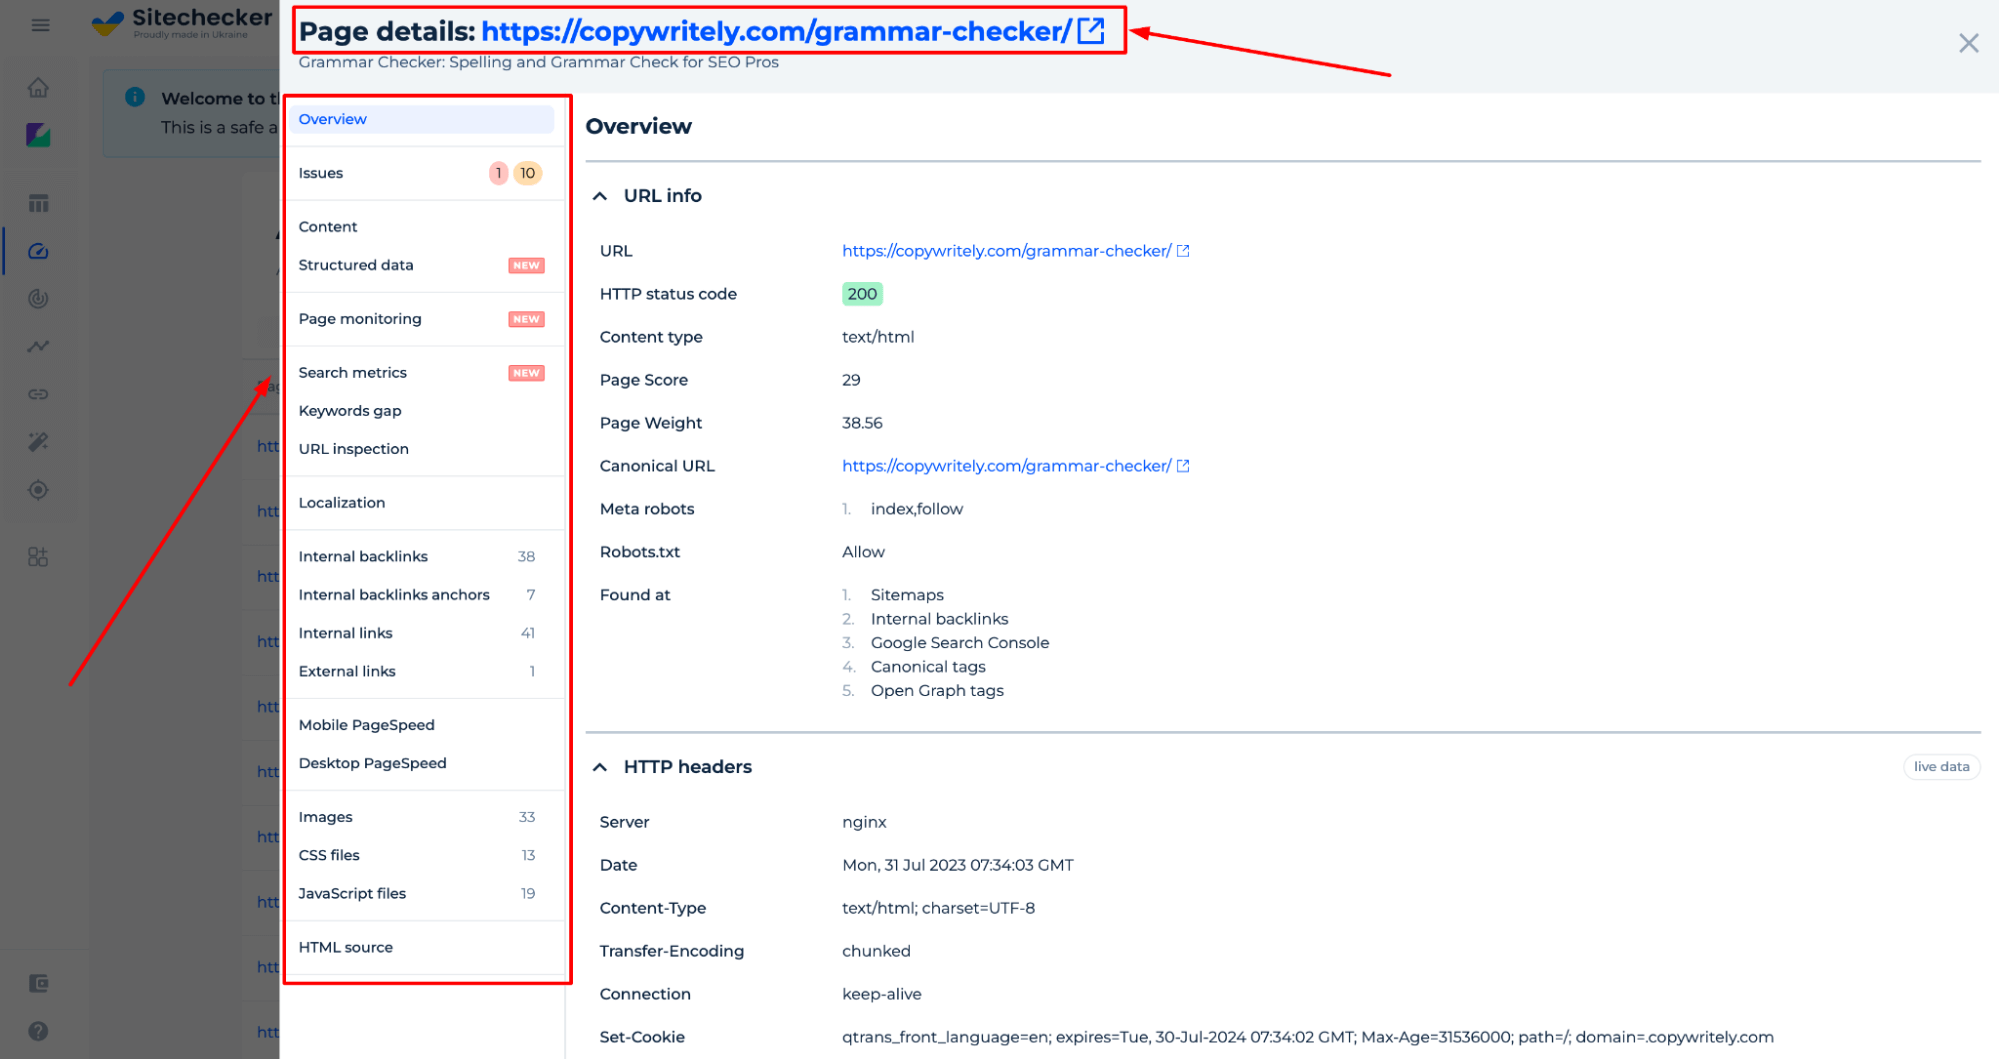Open the trend line rank tracker icon

click(38, 346)
